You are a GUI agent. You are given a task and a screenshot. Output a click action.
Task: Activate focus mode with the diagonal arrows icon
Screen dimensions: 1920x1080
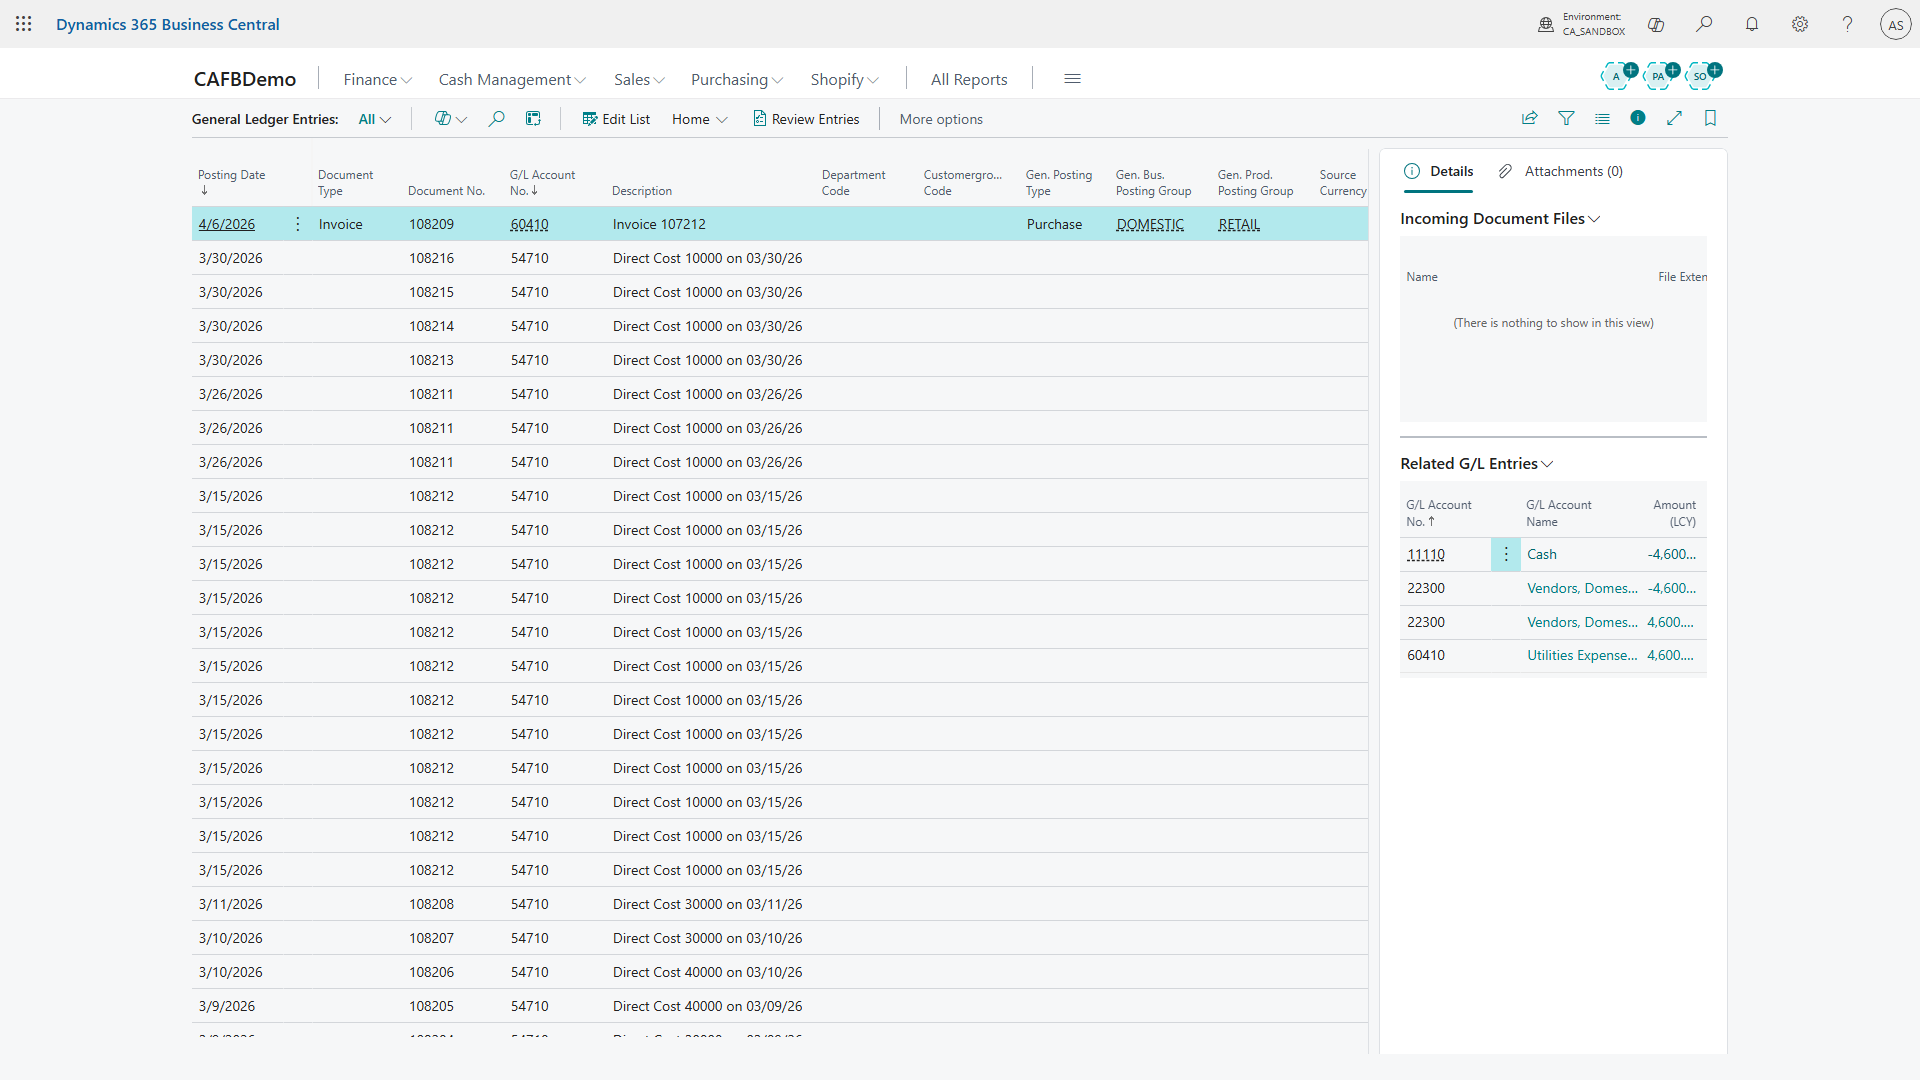[1674, 118]
